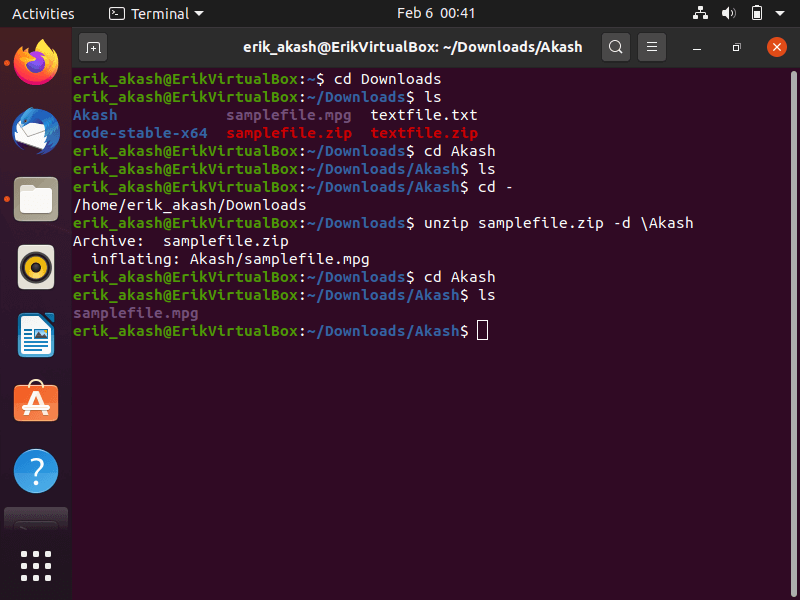Click the terminal prompt cursor area
Image resolution: width=800 pixels, height=600 pixels.
click(483, 331)
